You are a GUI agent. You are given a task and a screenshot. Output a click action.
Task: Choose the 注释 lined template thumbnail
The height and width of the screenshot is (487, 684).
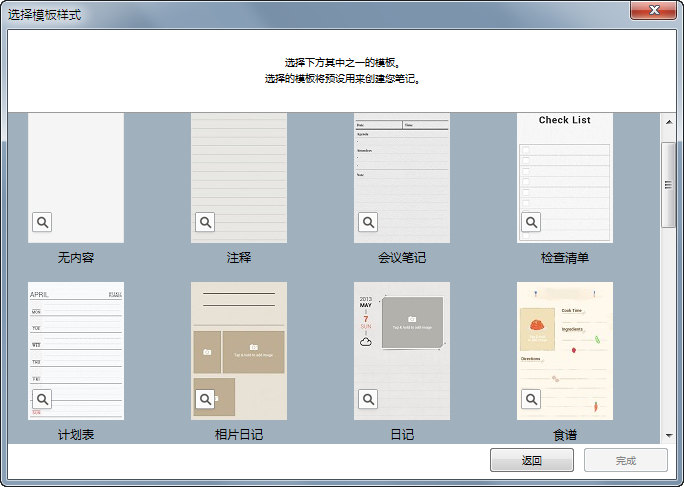coord(239,170)
